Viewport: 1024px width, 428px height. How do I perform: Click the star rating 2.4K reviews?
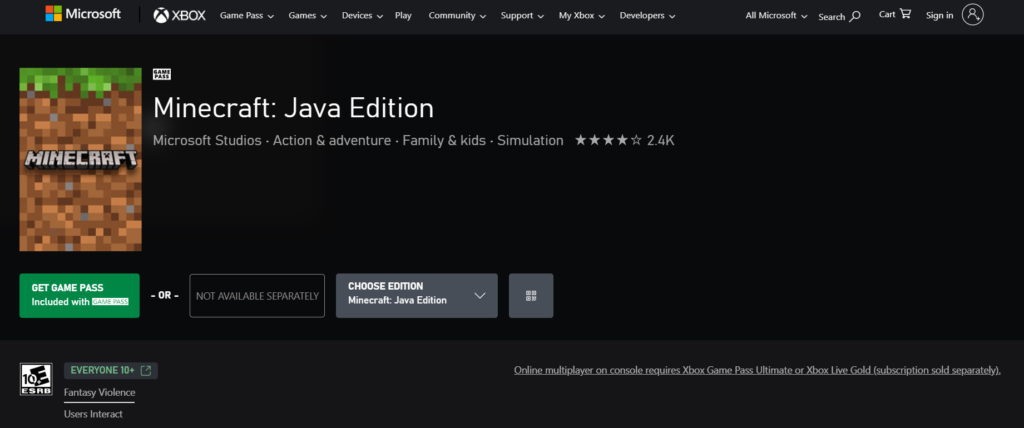click(624, 141)
